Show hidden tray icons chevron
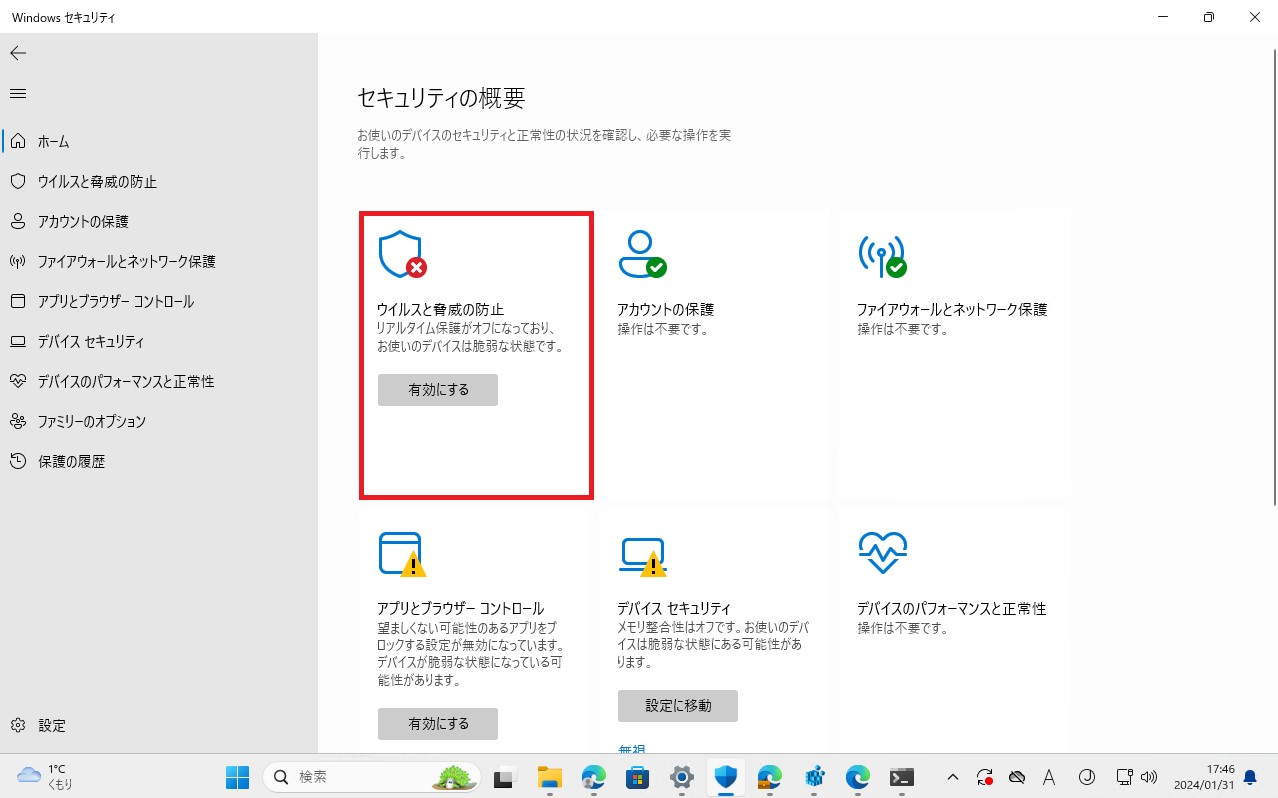The height and width of the screenshot is (798, 1278). (952, 777)
